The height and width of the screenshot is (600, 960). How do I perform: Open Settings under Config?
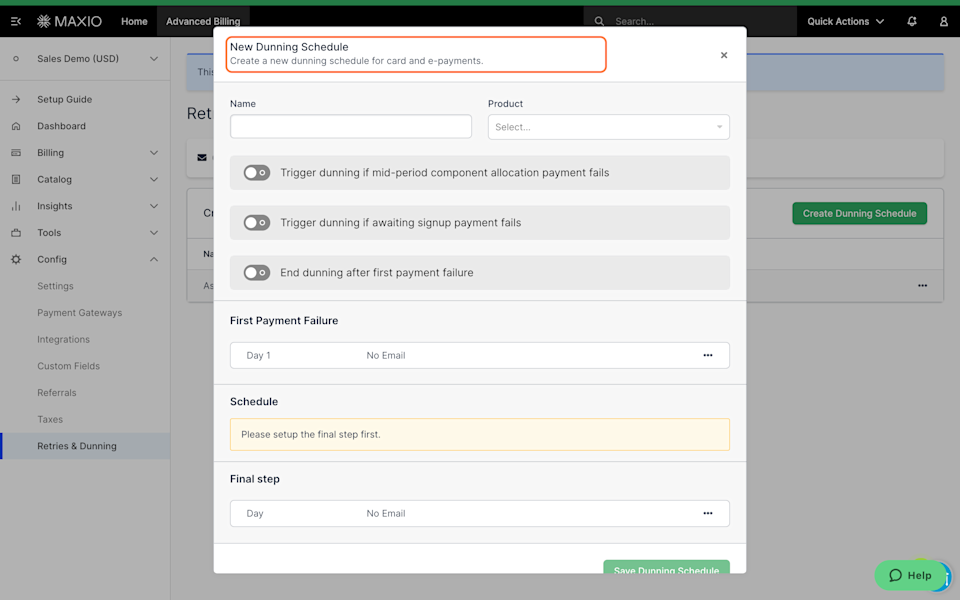(55, 286)
